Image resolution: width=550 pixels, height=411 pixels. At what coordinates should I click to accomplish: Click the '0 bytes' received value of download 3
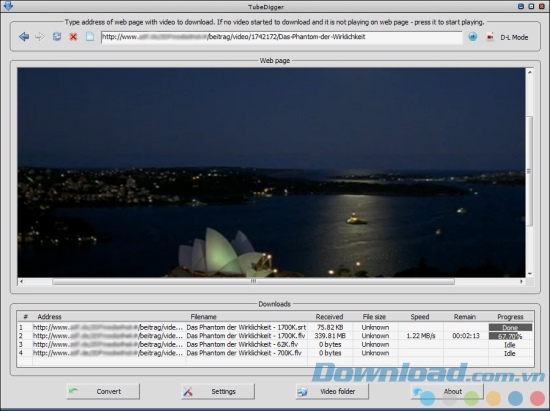click(x=330, y=344)
